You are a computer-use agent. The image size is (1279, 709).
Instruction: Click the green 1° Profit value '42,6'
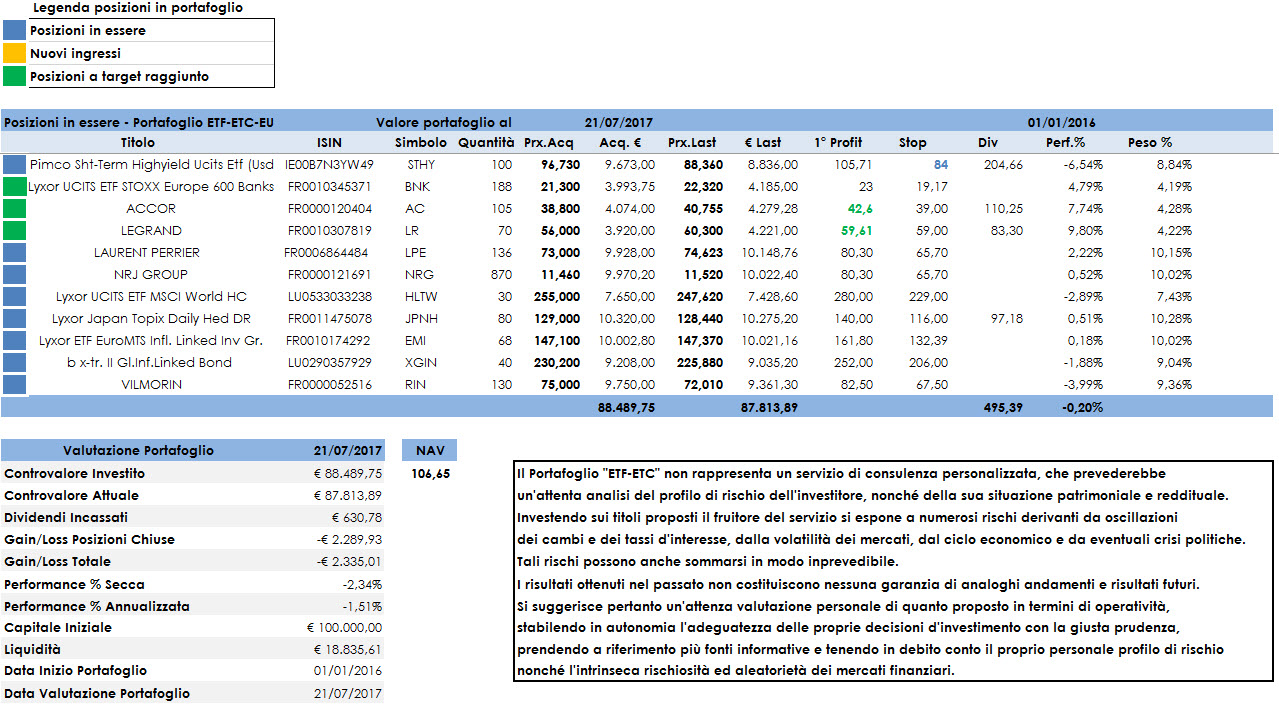pos(860,209)
